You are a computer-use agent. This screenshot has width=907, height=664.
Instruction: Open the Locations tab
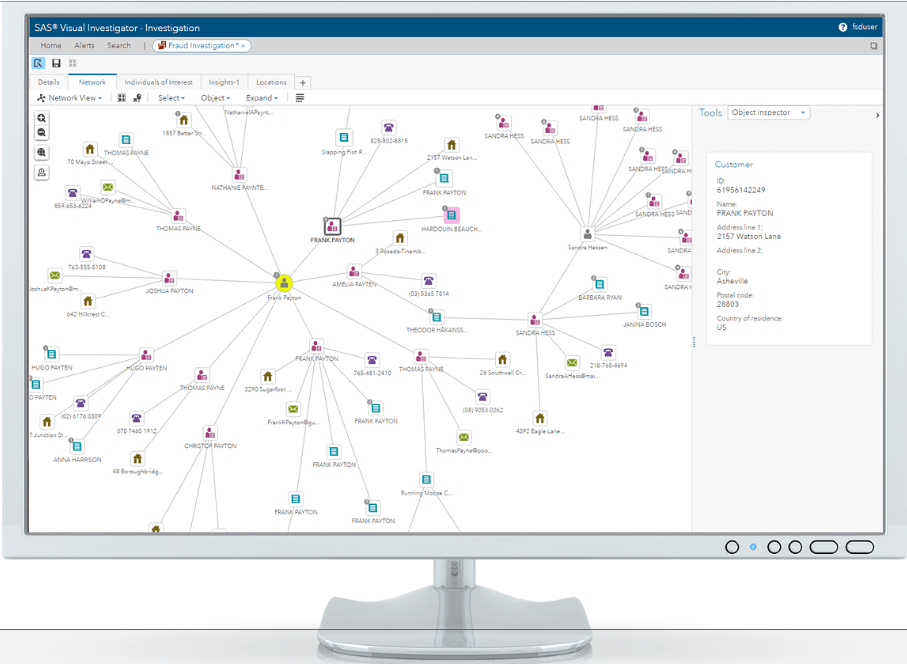click(x=271, y=82)
